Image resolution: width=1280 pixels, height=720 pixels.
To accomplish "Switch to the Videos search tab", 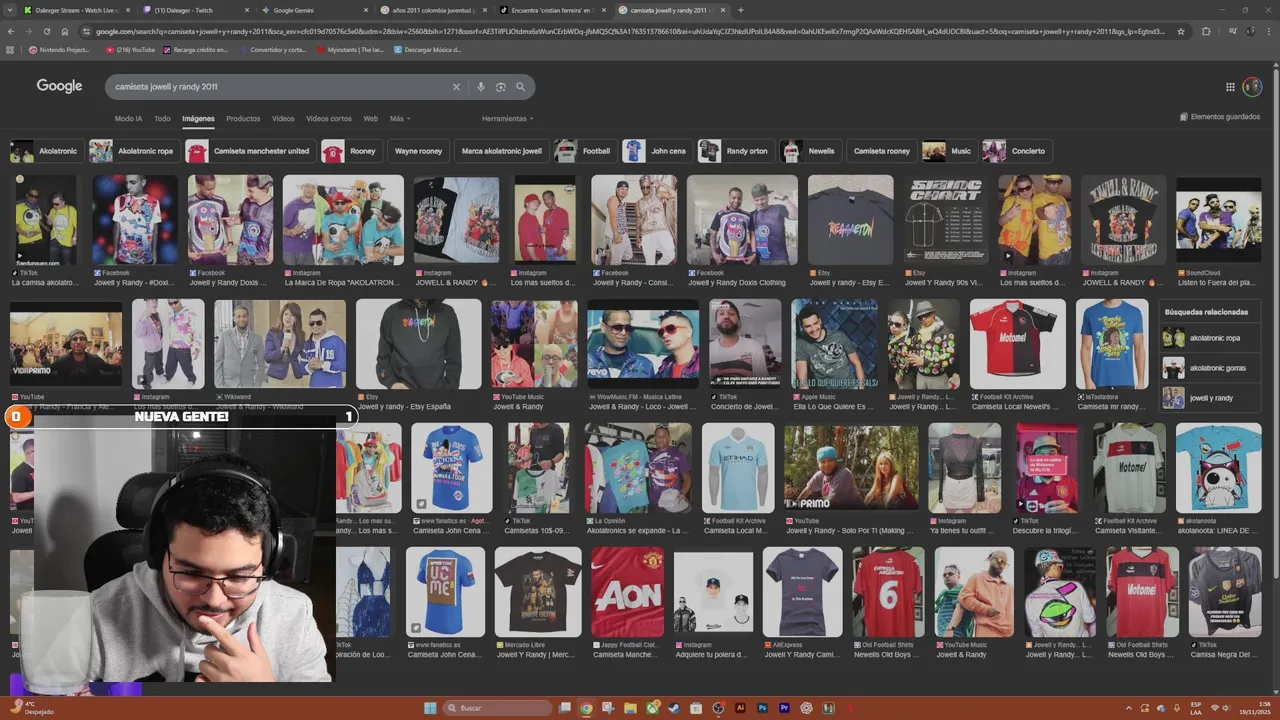I will (x=283, y=119).
